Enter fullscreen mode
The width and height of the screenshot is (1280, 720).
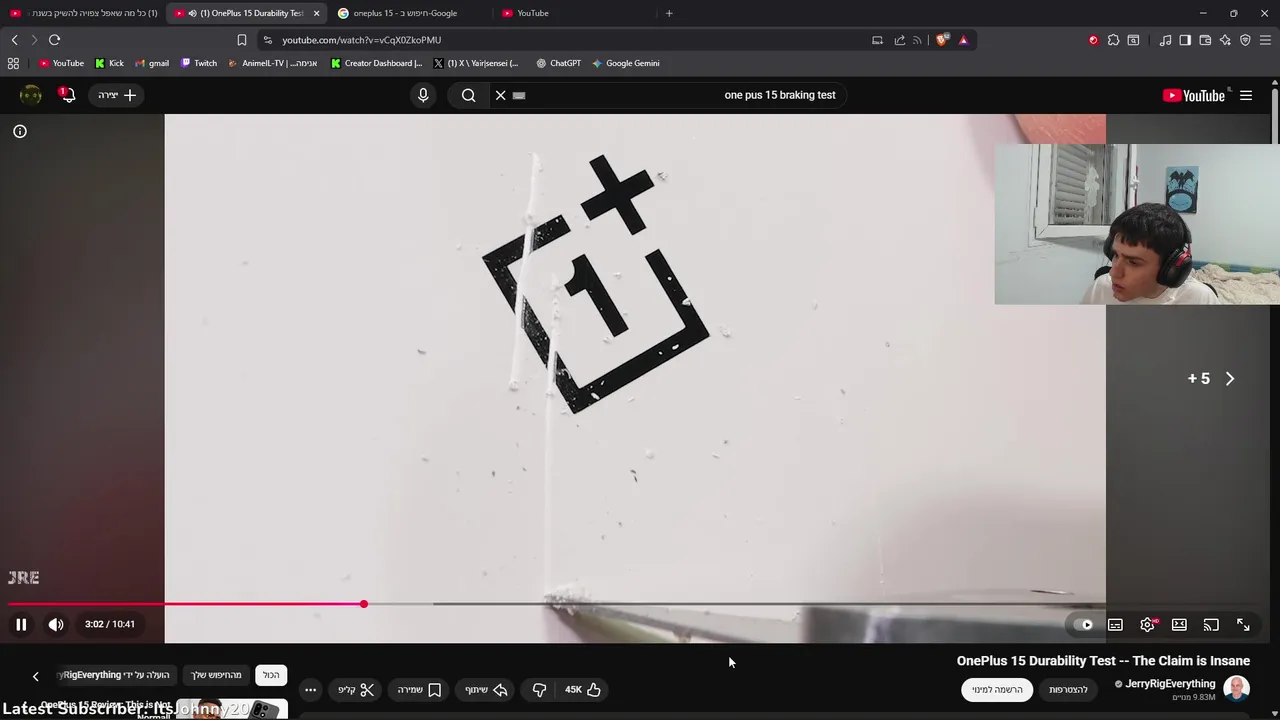point(1243,625)
